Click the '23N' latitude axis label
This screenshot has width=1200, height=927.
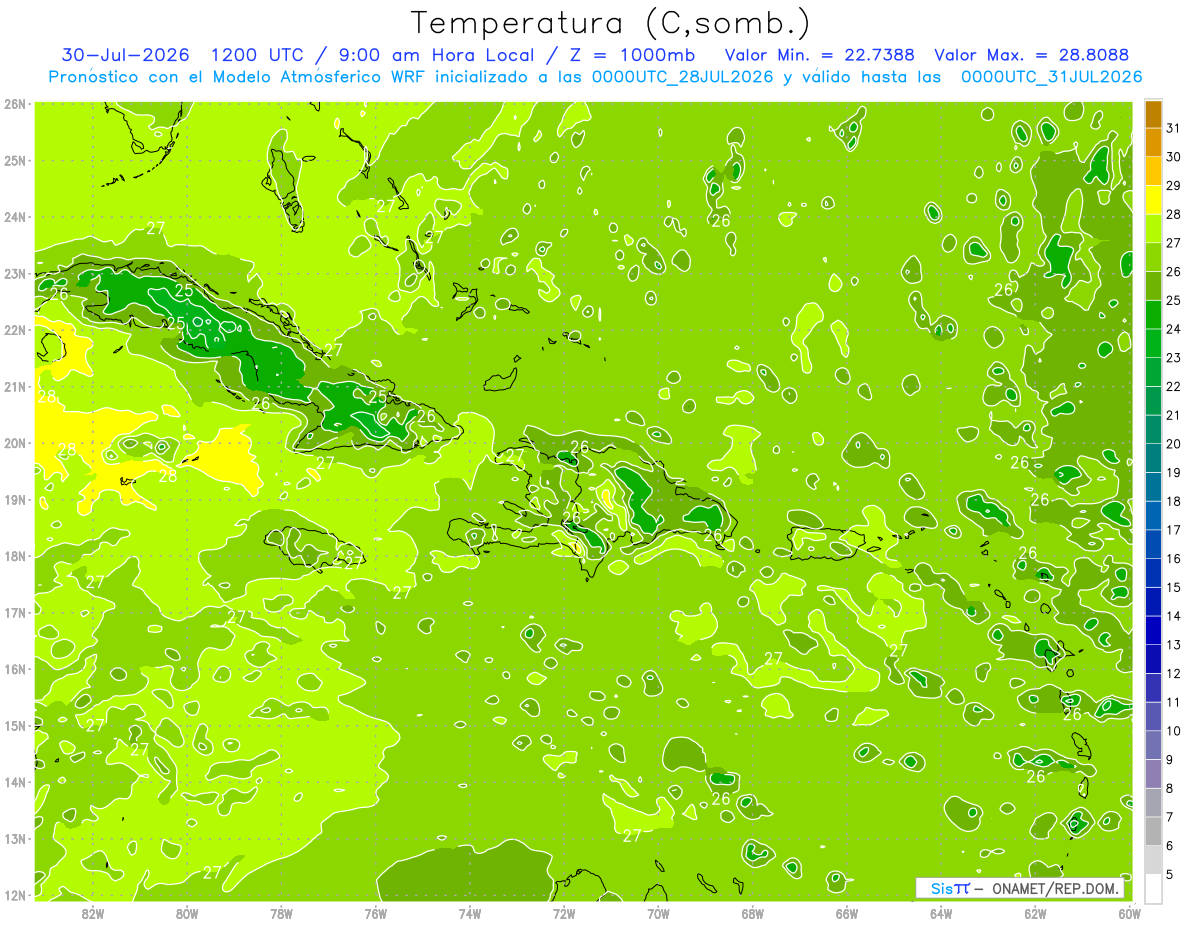[14, 274]
